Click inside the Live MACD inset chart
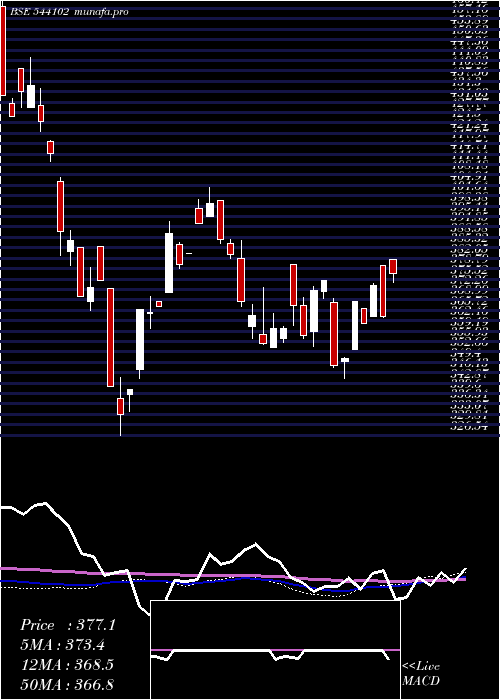 pyautogui.click(x=275, y=650)
